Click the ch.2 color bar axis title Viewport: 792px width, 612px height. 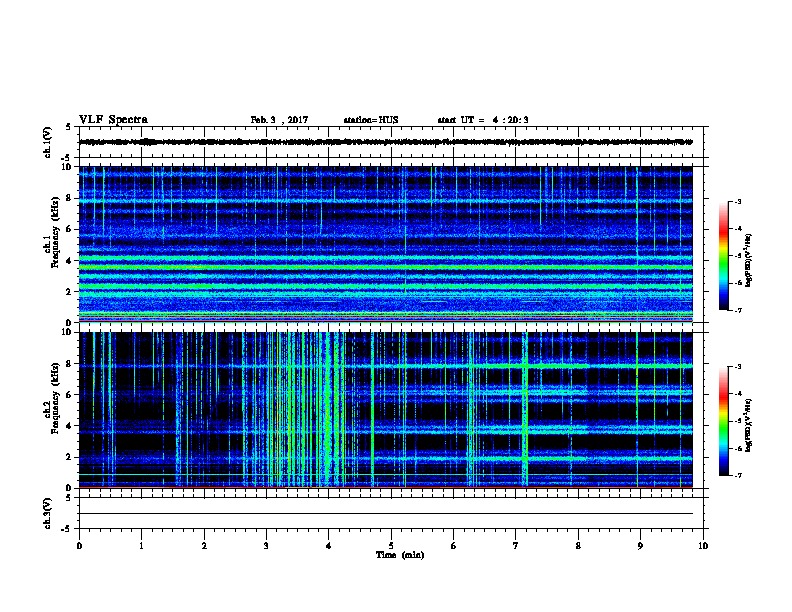click(749, 425)
